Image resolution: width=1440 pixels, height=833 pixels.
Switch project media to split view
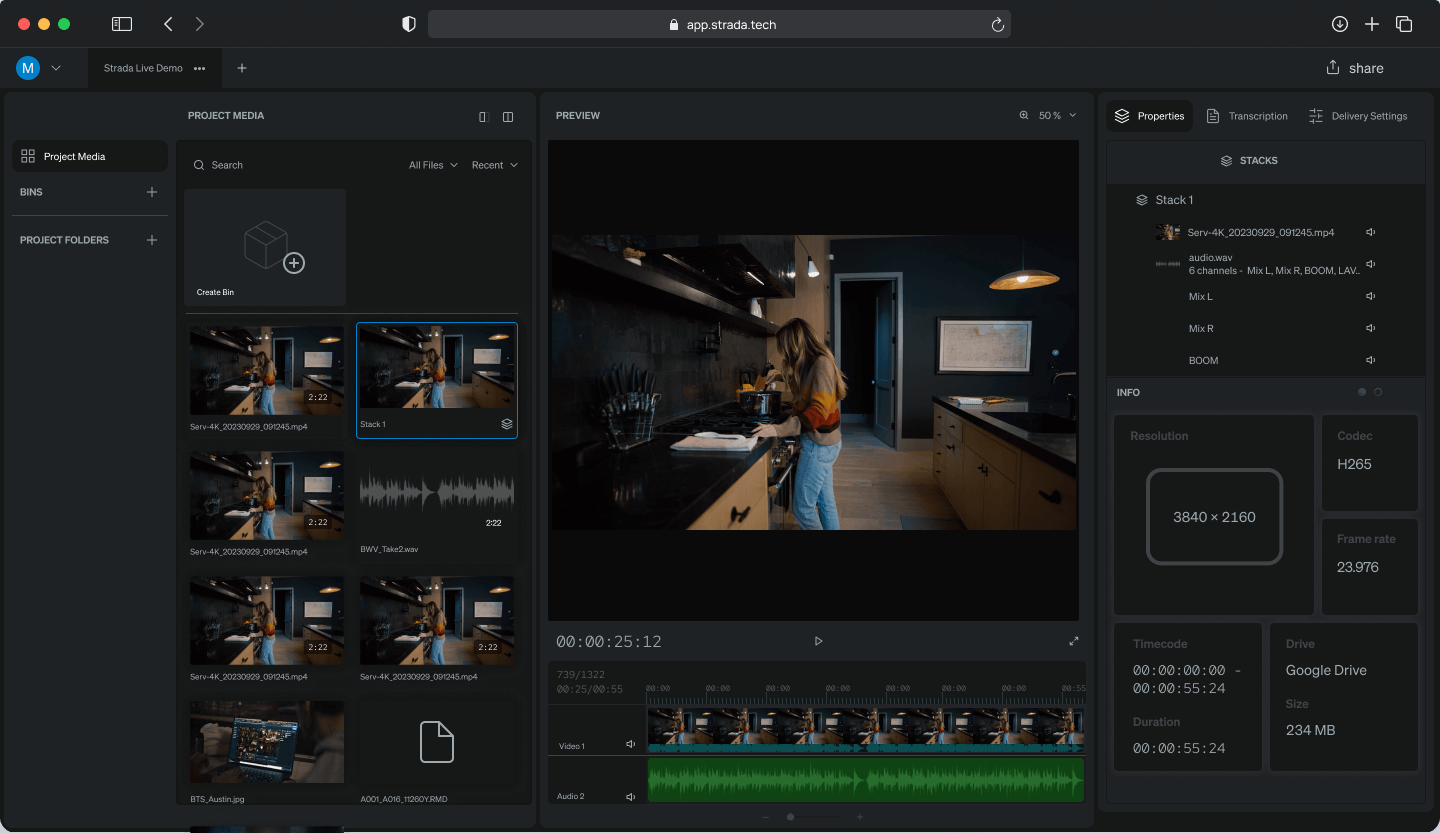508,117
